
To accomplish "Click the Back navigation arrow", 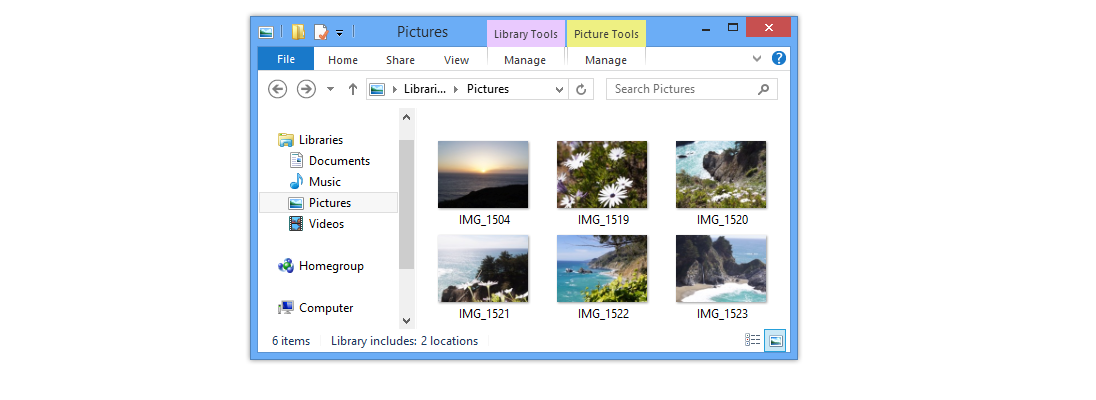I will point(278,89).
